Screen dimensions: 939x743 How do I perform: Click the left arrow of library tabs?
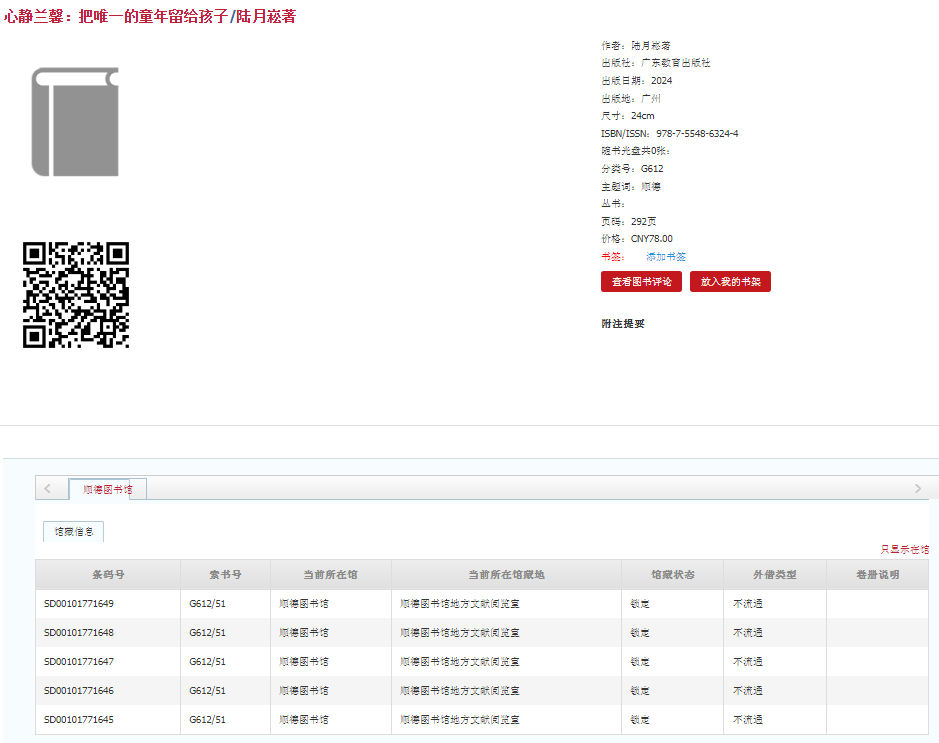[47, 489]
